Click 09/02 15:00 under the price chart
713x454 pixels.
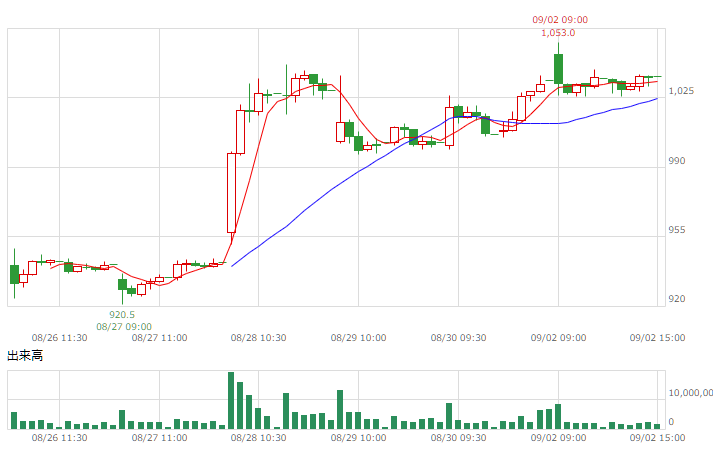[658, 338]
